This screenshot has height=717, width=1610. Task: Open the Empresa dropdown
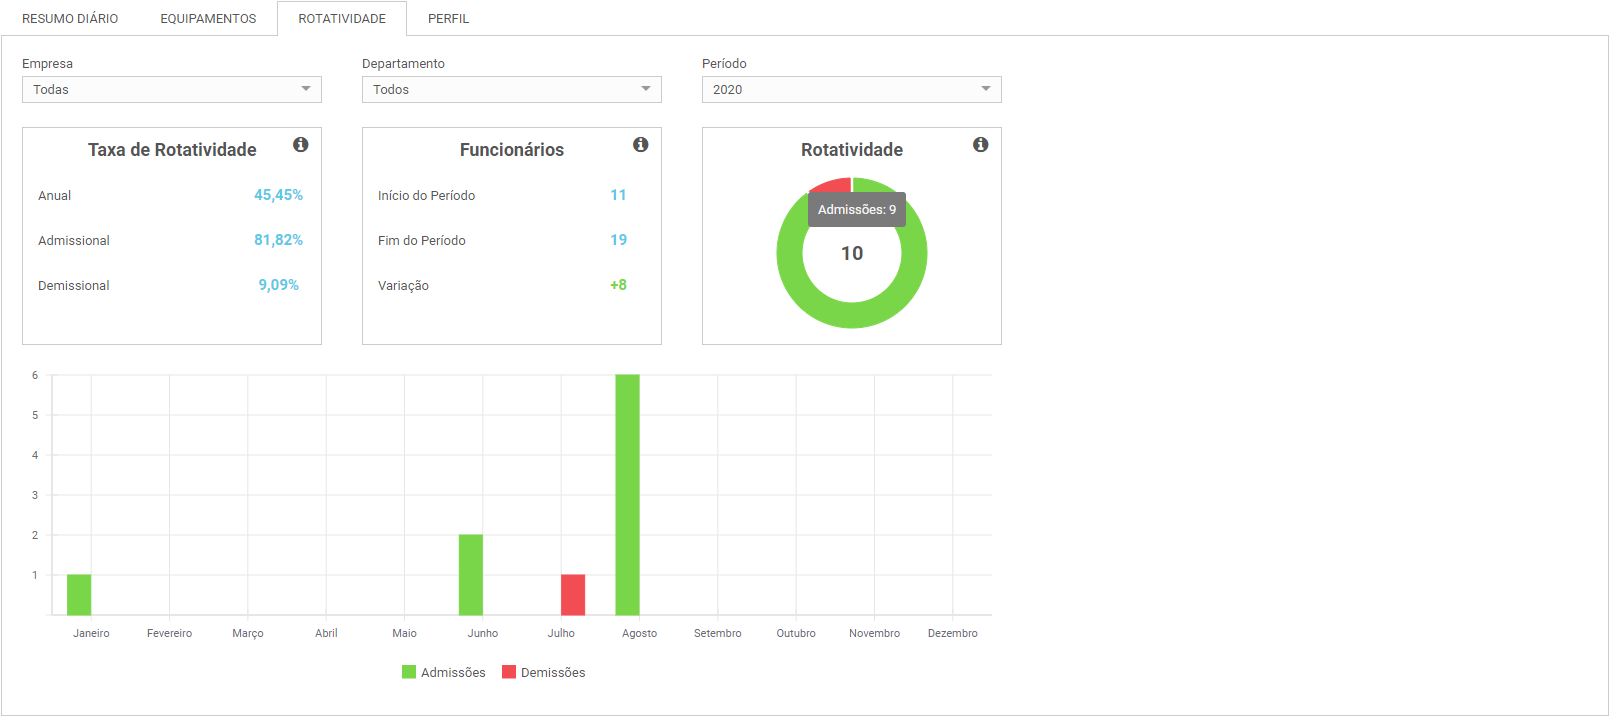tap(172, 90)
